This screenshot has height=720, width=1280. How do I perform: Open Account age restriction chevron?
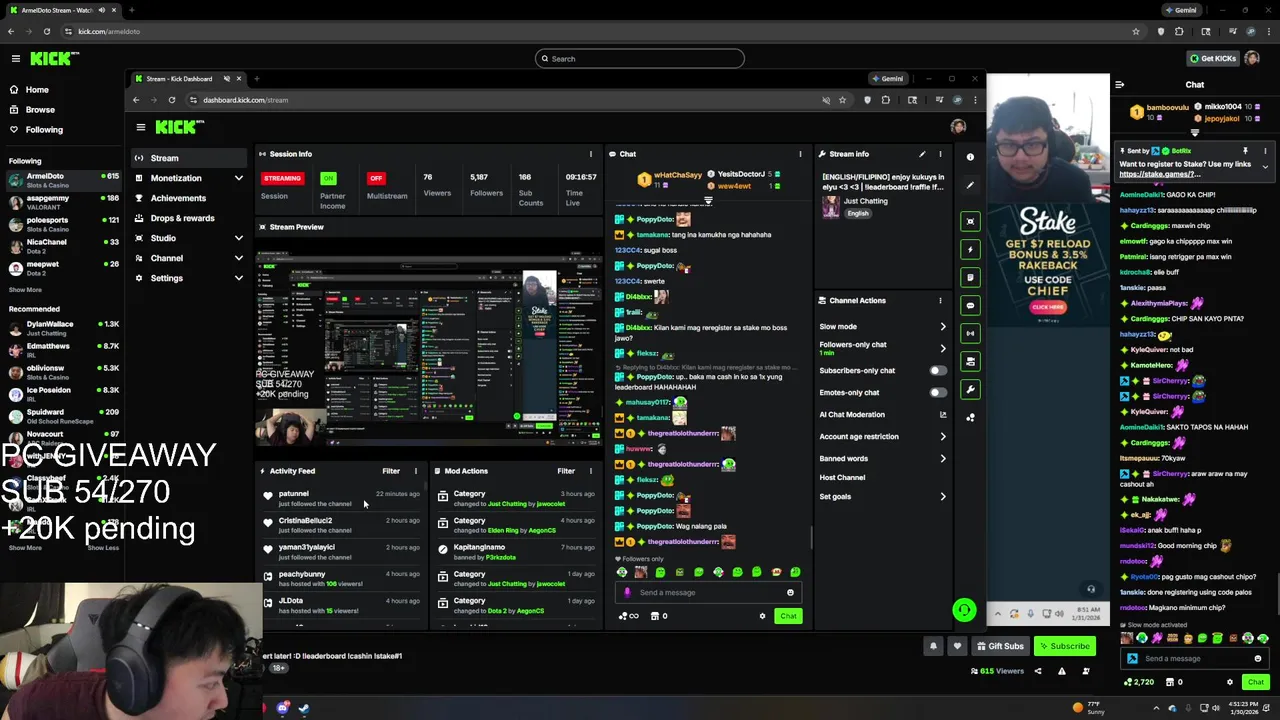[942, 436]
